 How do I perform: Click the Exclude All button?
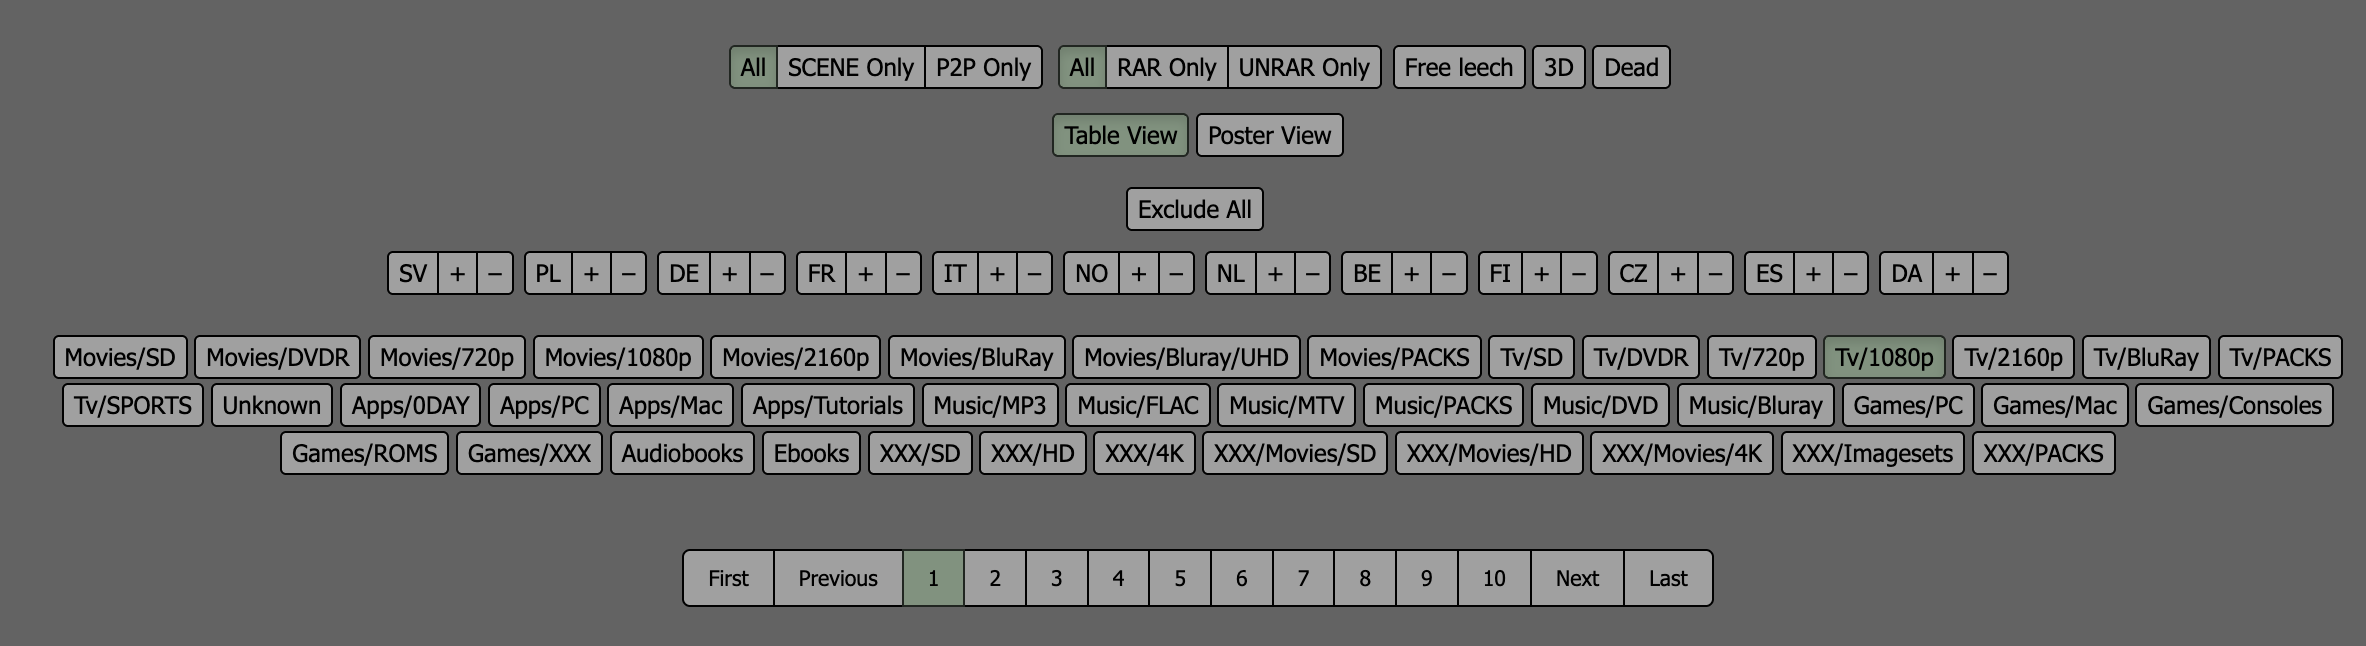point(1194,210)
